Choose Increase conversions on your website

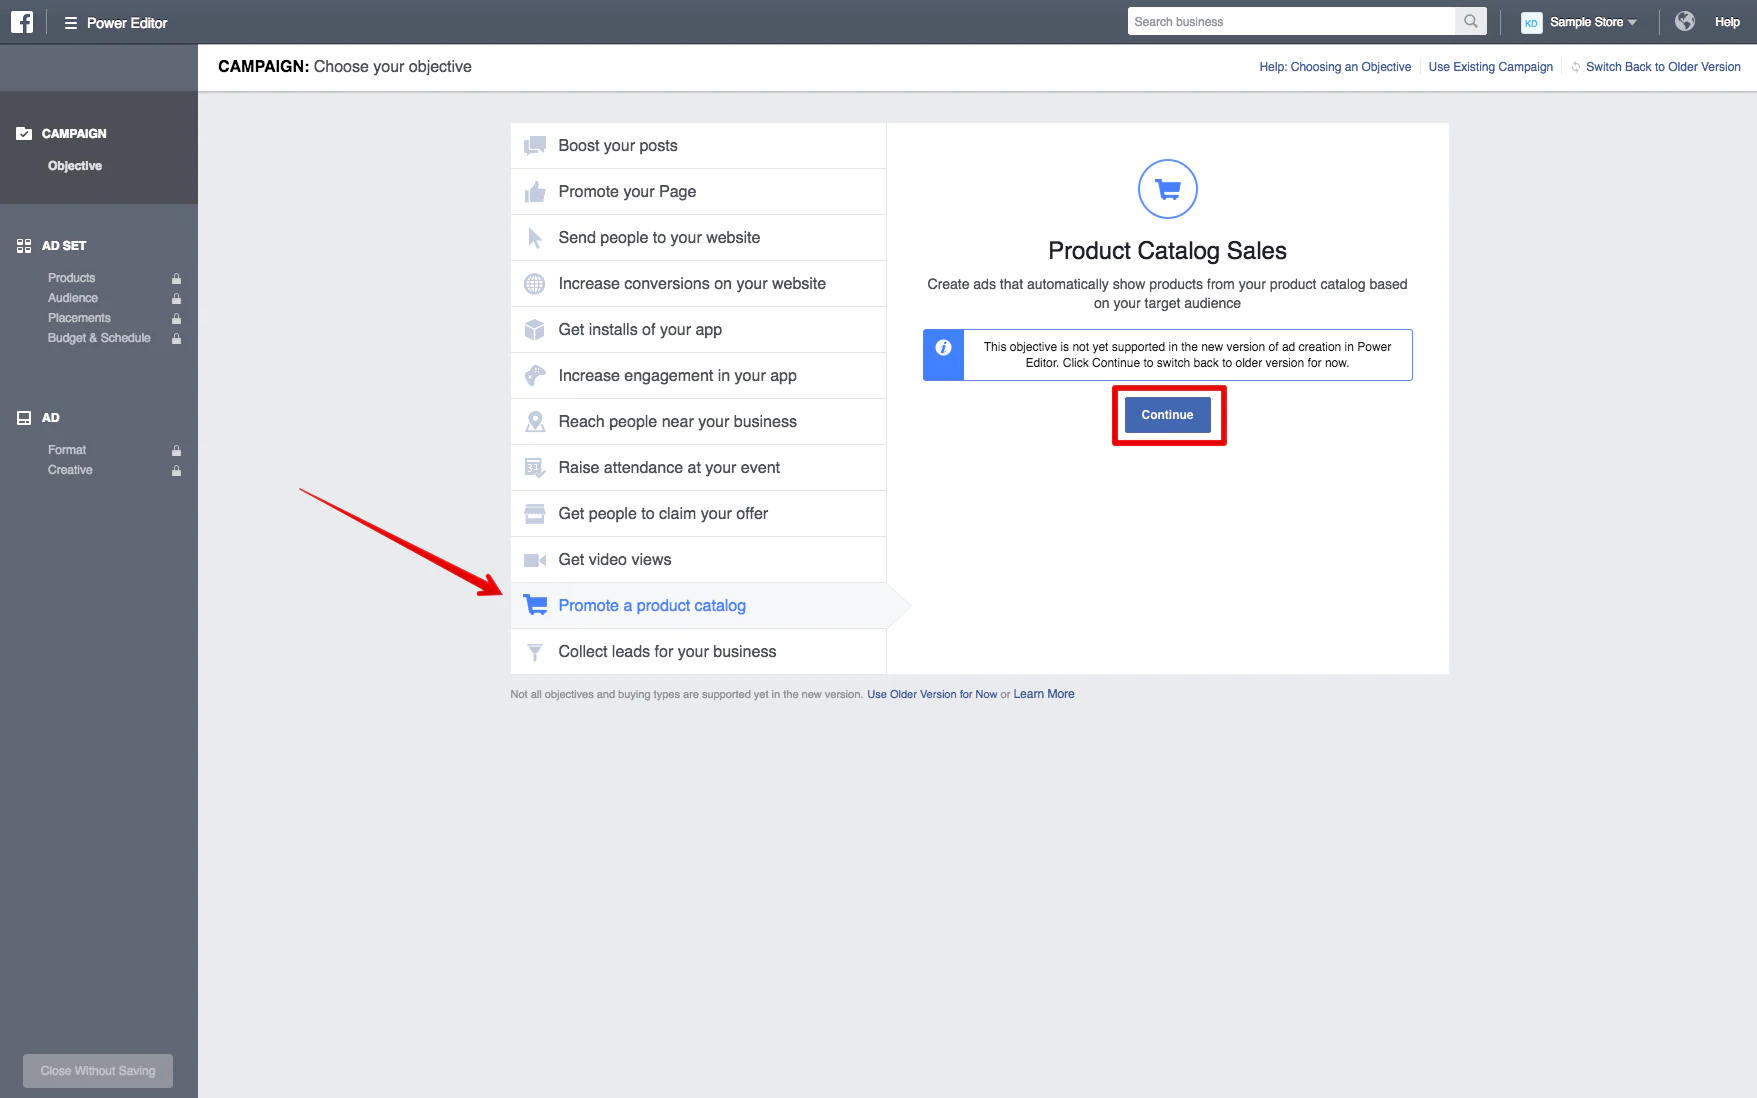pyautogui.click(x=698, y=284)
